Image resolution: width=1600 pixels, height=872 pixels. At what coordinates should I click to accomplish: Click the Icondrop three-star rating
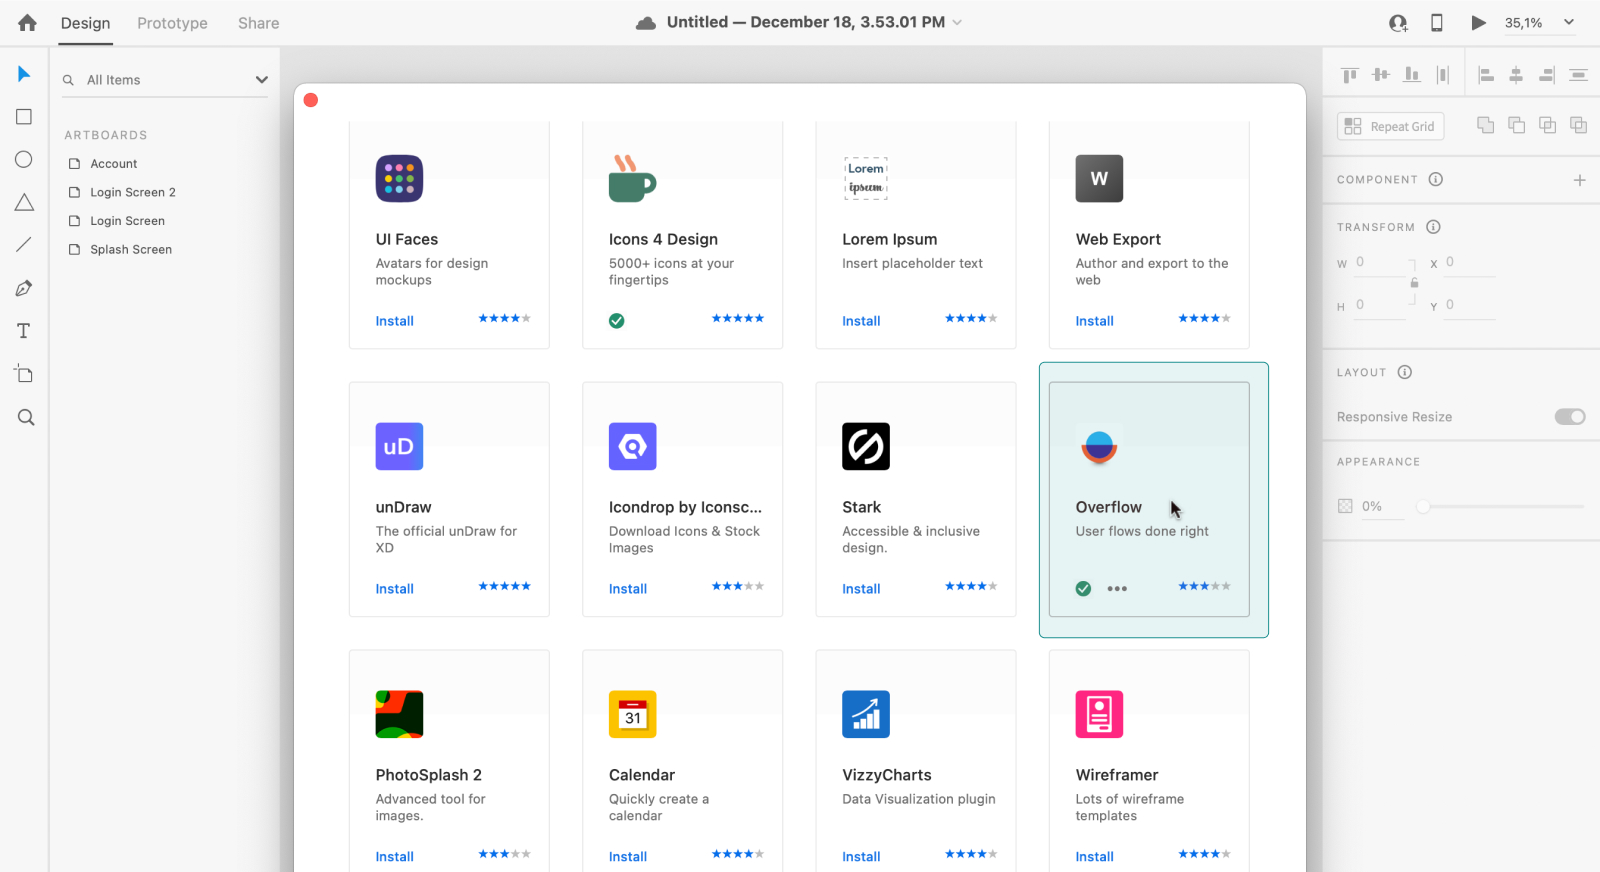point(738,587)
